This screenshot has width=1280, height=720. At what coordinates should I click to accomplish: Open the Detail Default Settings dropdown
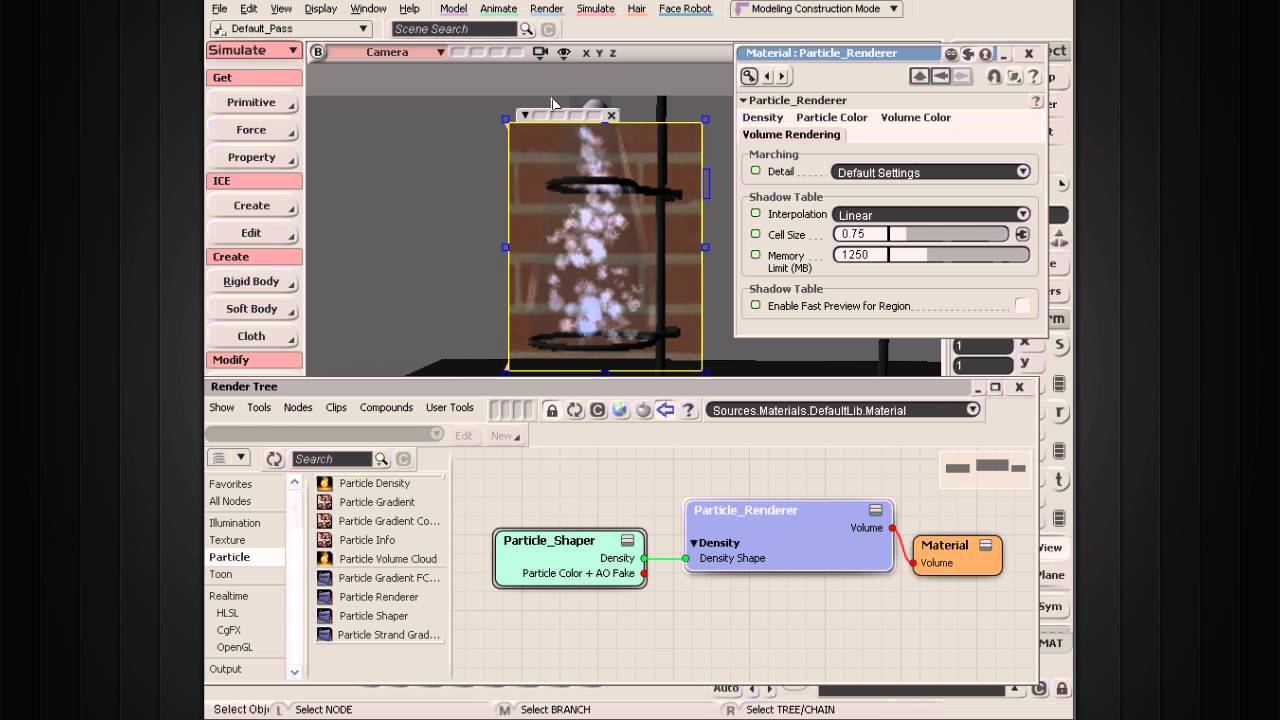930,172
